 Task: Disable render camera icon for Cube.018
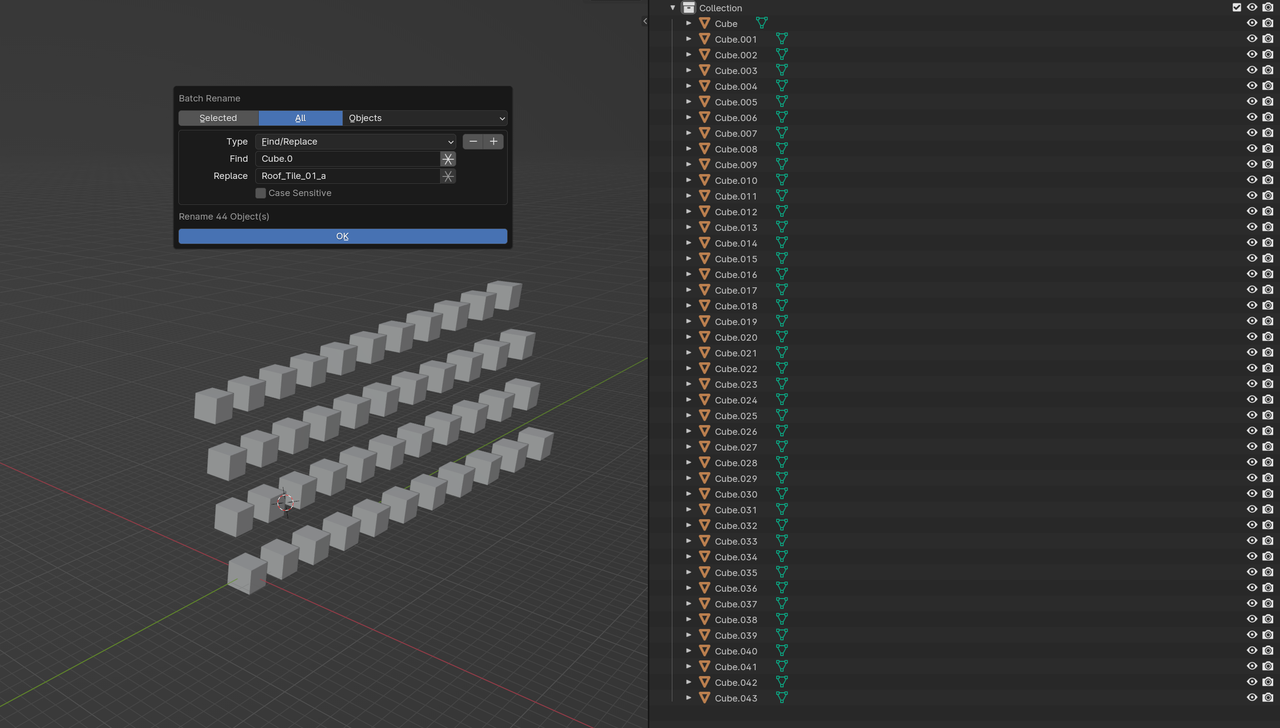(x=1268, y=306)
